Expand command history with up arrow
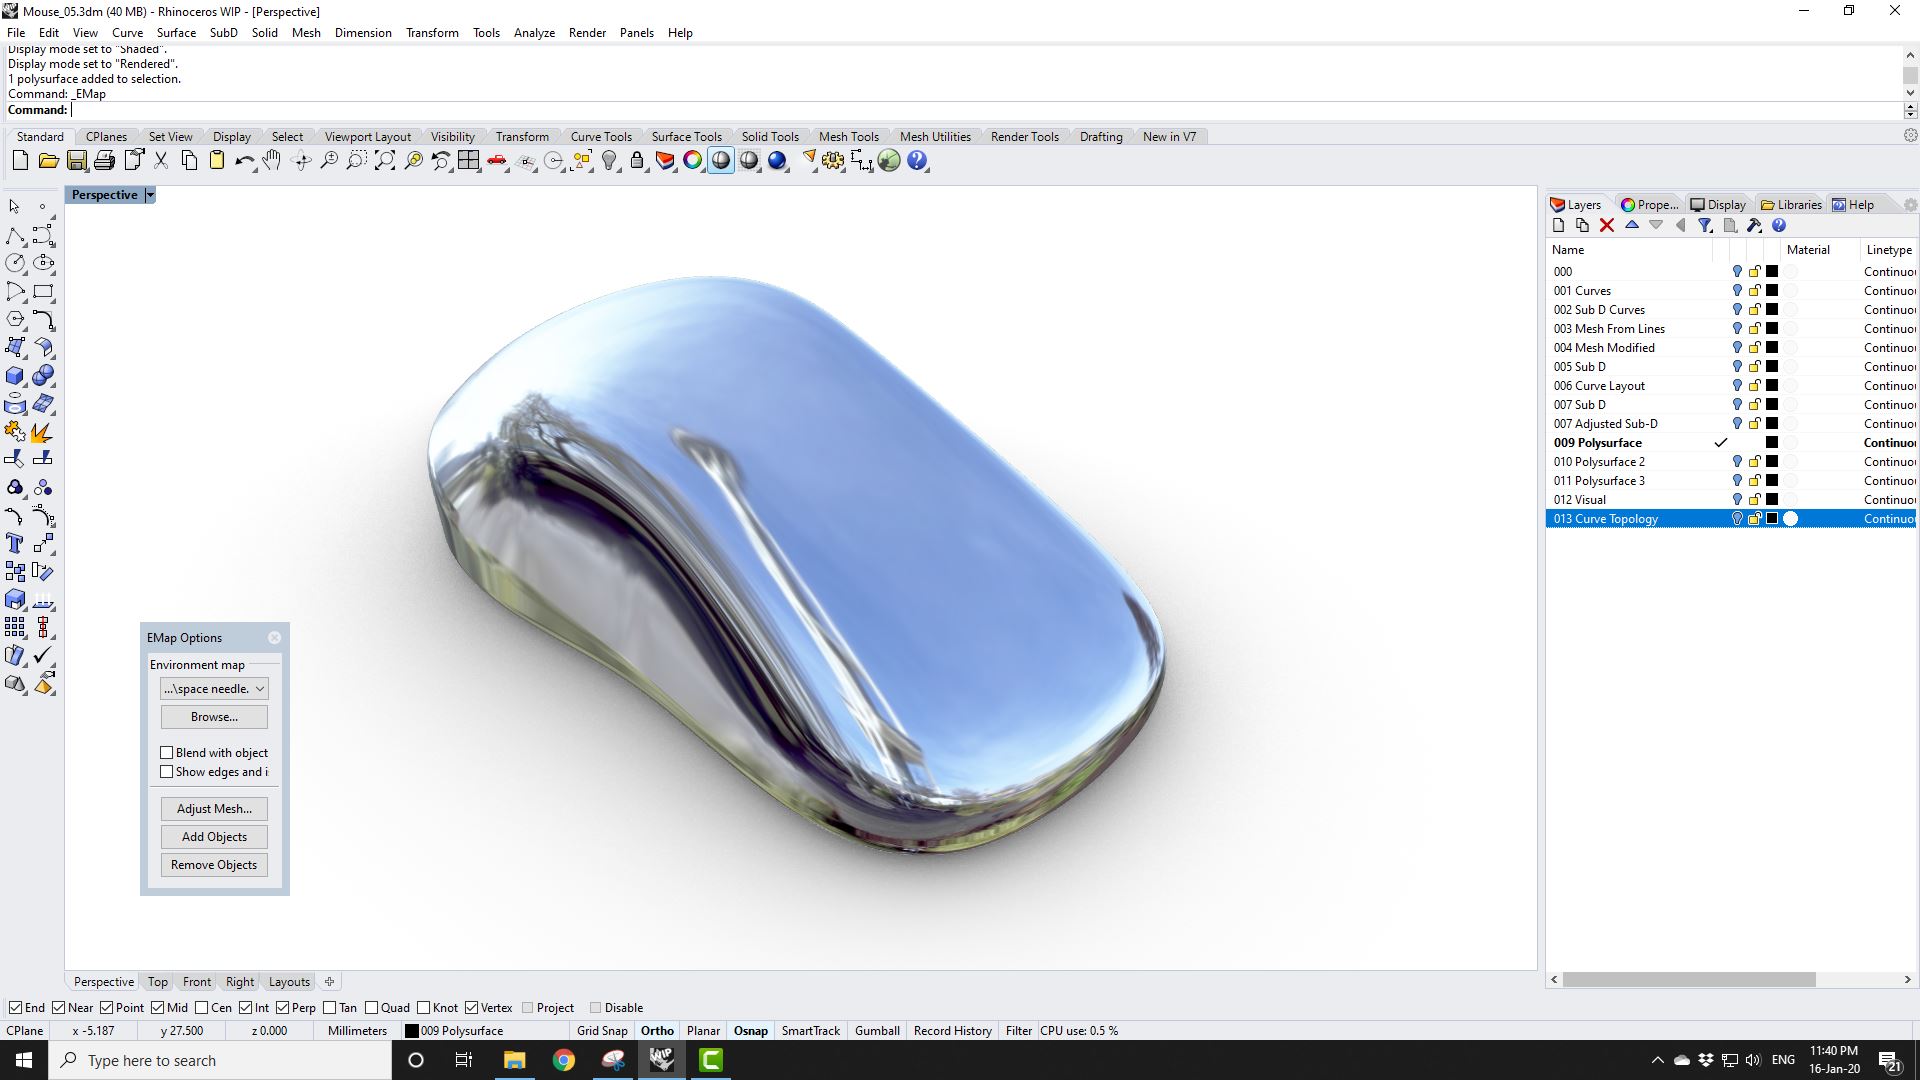 1910,55
